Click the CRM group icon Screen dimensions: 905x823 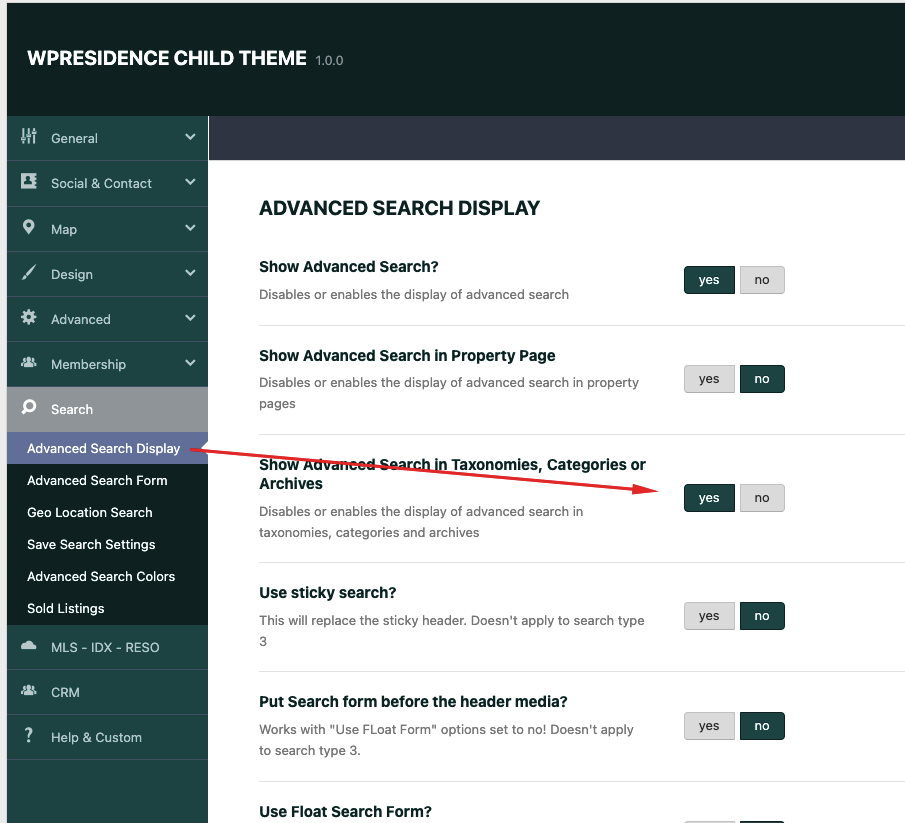[x=29, y=690]
